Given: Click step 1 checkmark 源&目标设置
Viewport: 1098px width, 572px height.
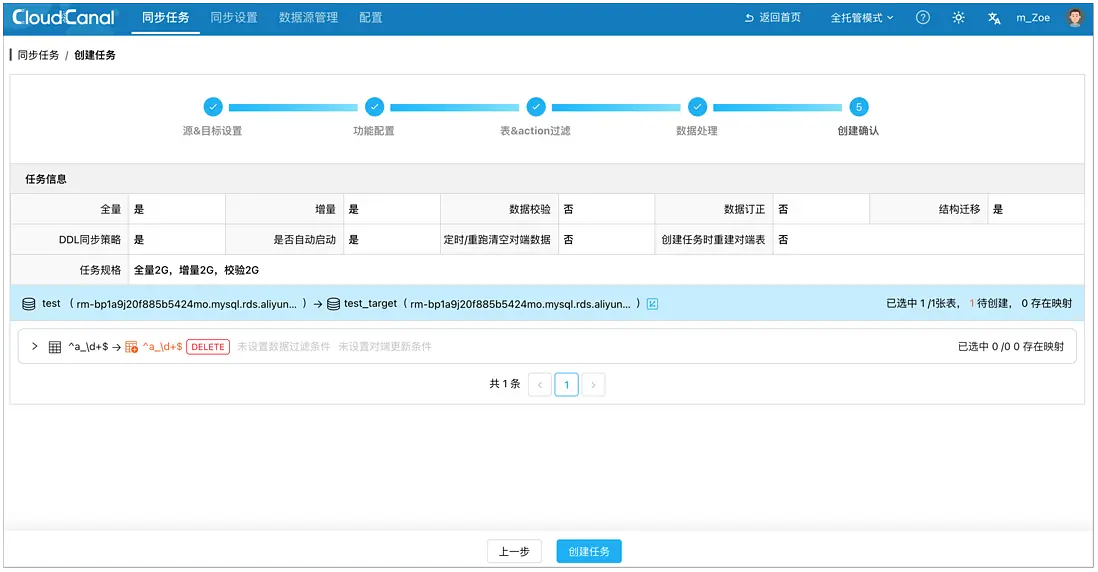Looking at the screenshot, I should [213, 107].
